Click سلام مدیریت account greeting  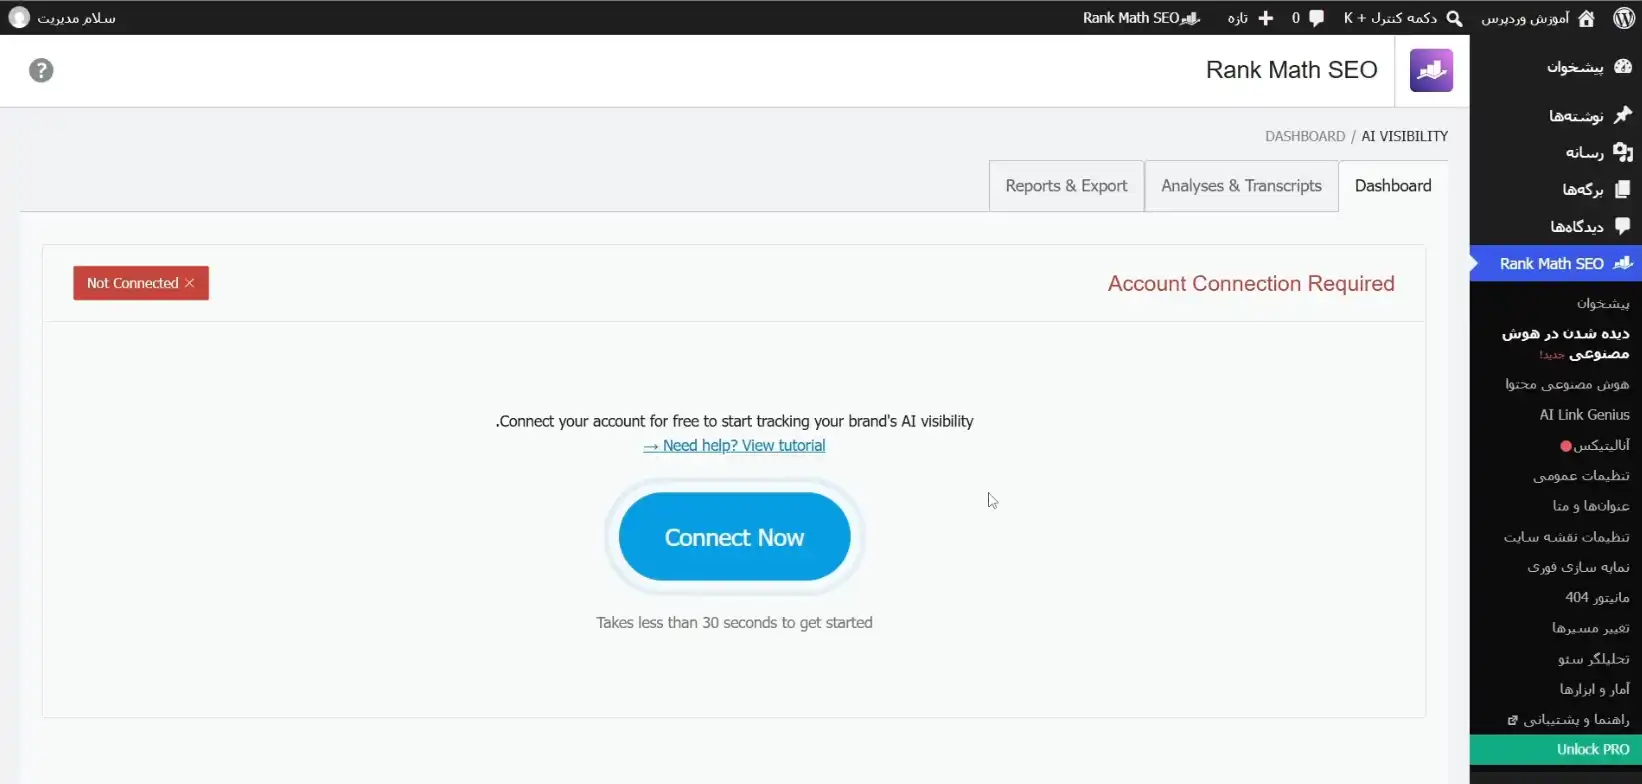[x=76, y=18]
